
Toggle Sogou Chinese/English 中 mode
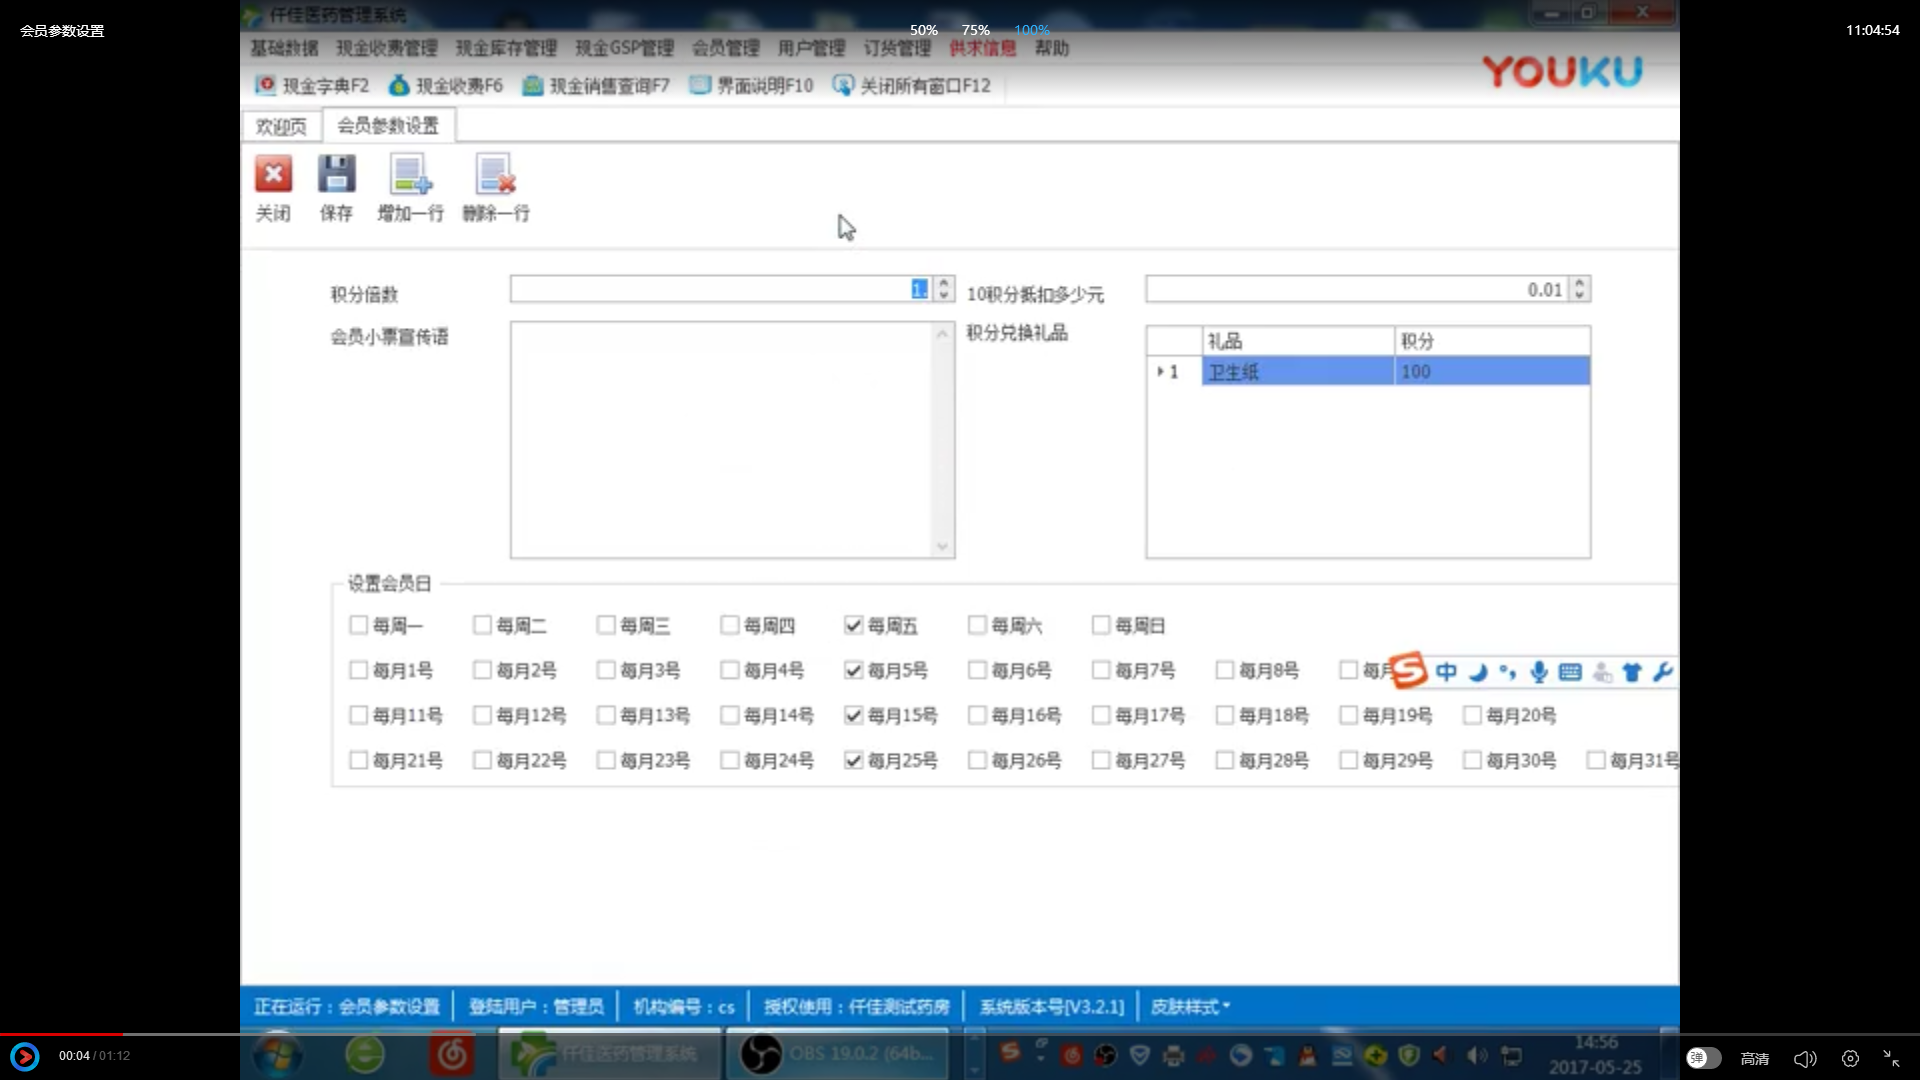click(1446, 672)
